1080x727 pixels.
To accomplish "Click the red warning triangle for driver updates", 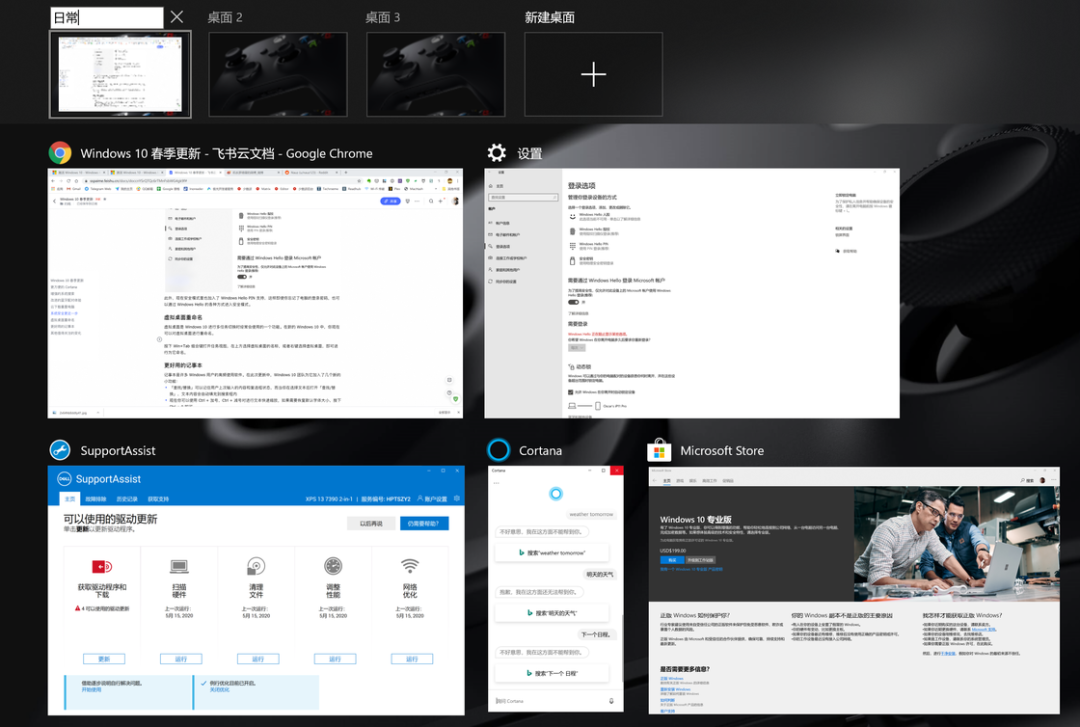I will coord(78,608).
